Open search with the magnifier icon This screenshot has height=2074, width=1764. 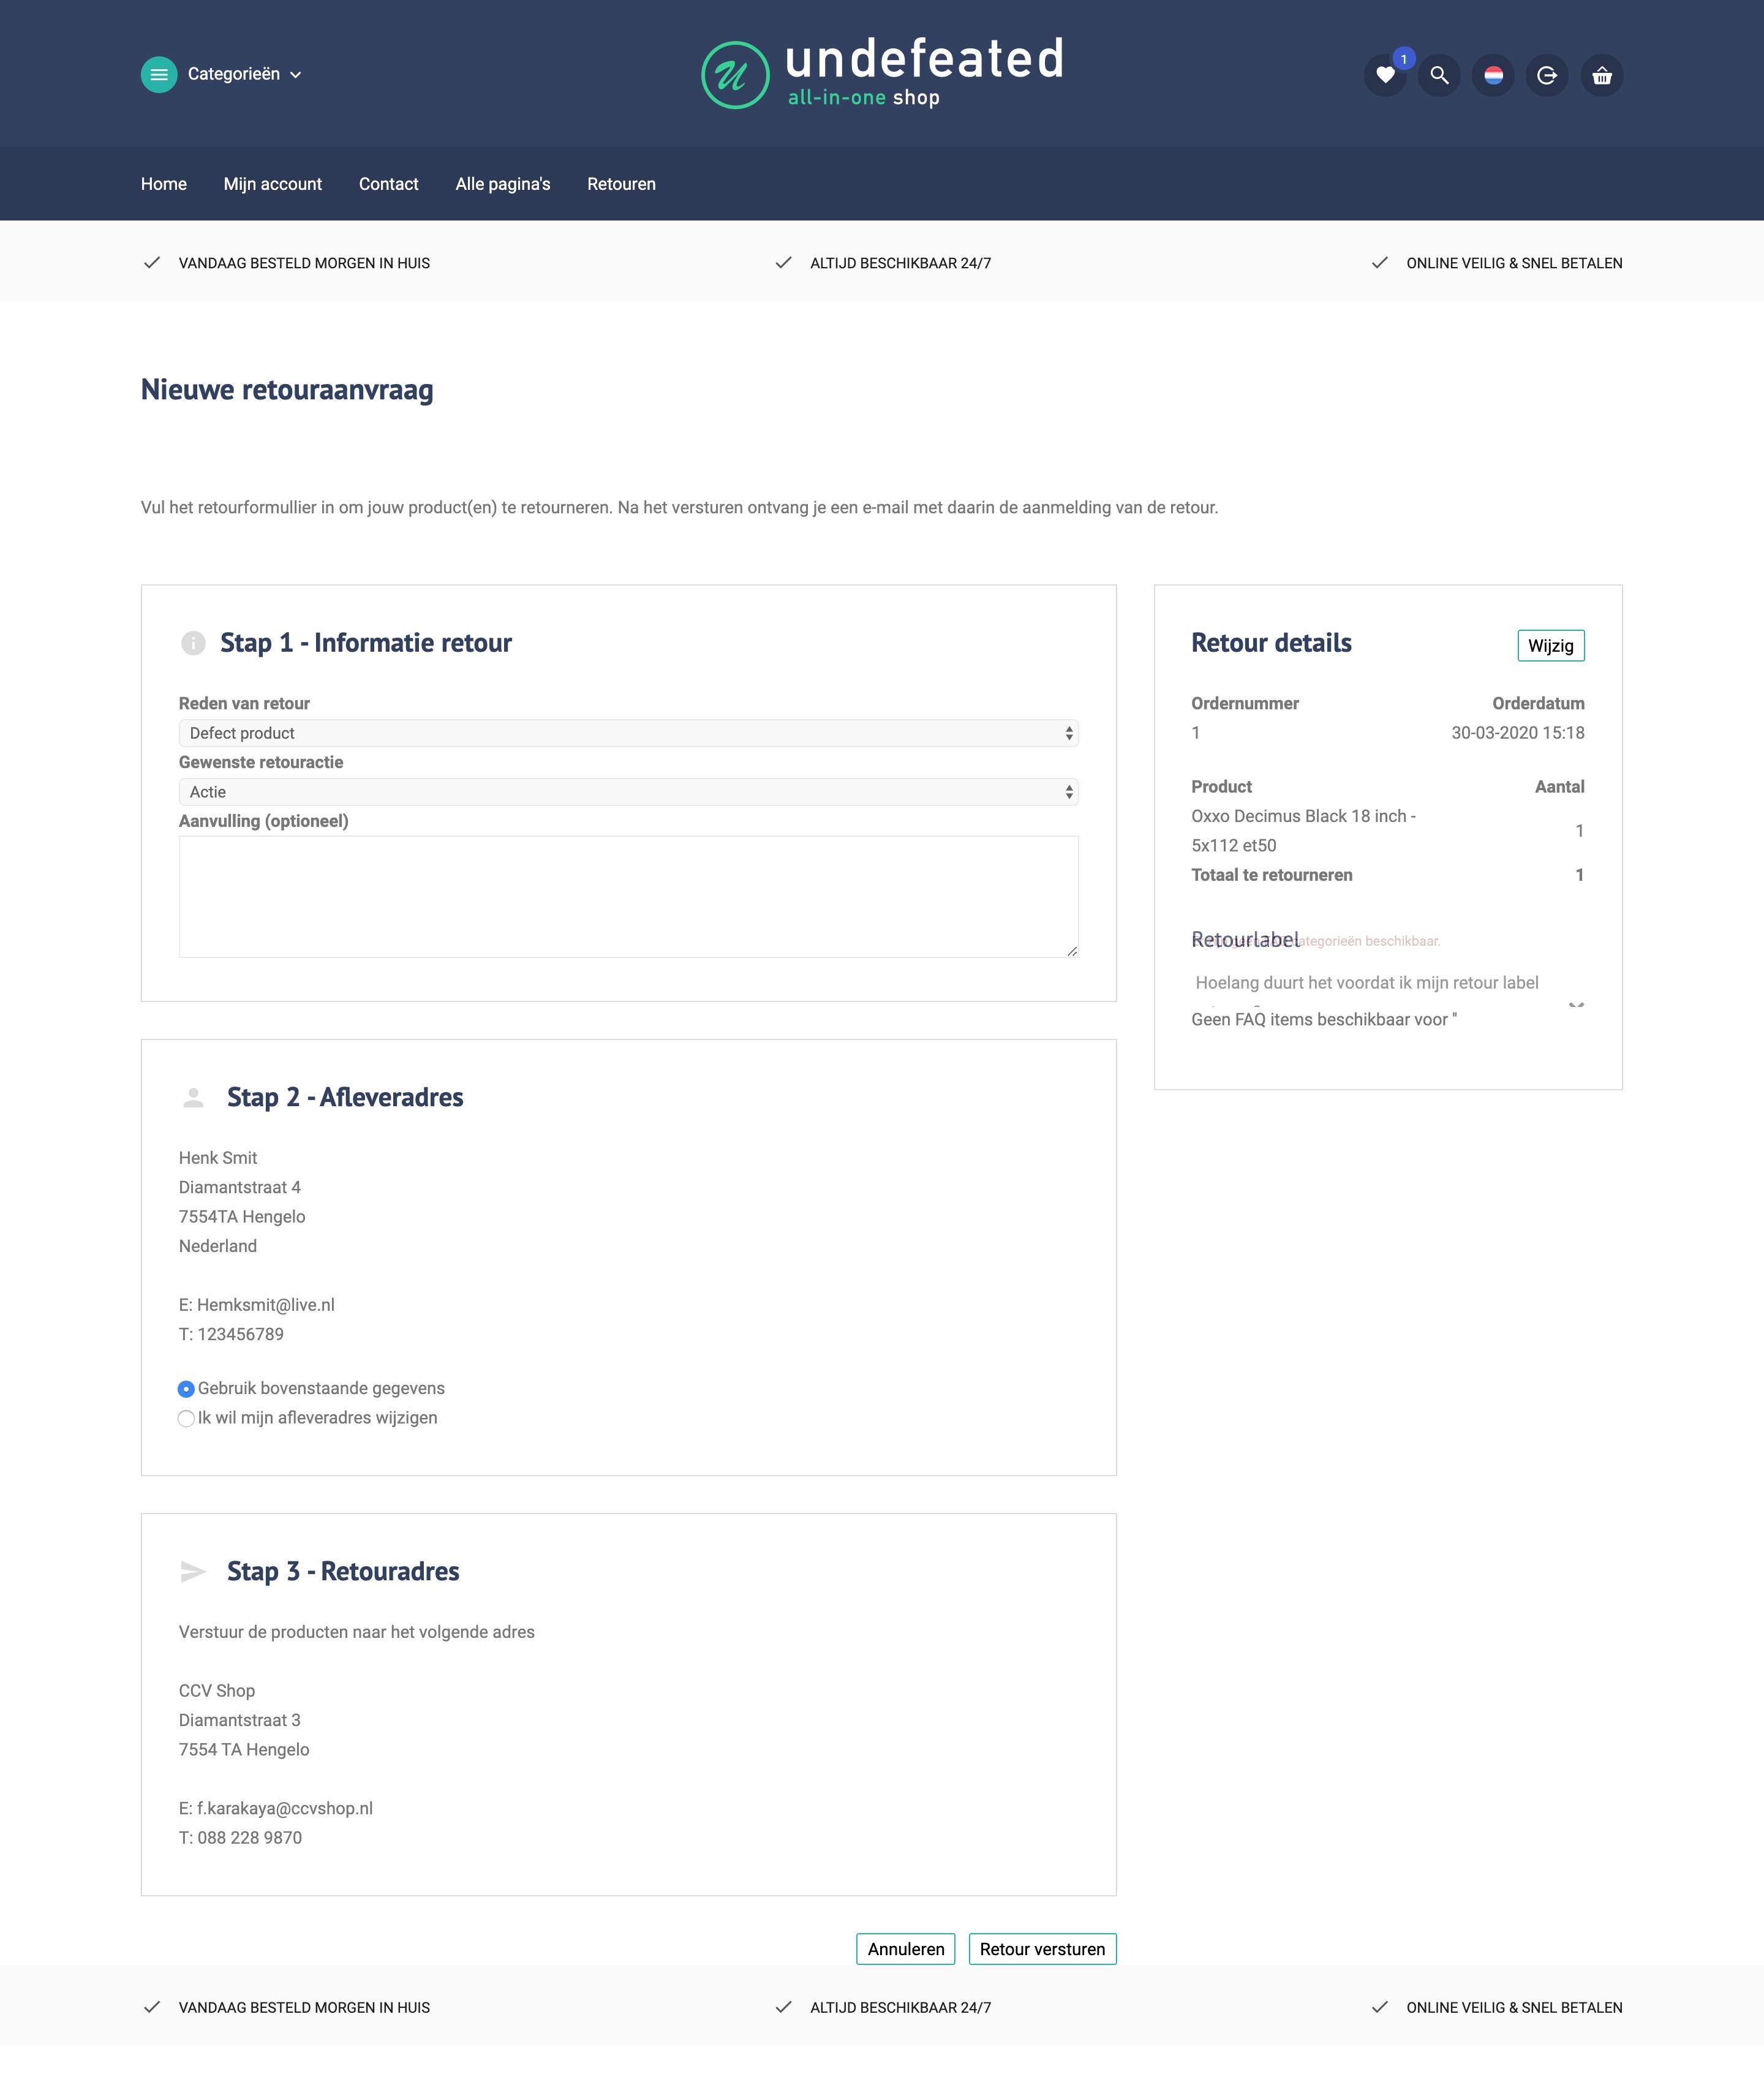coord(1439,75)
